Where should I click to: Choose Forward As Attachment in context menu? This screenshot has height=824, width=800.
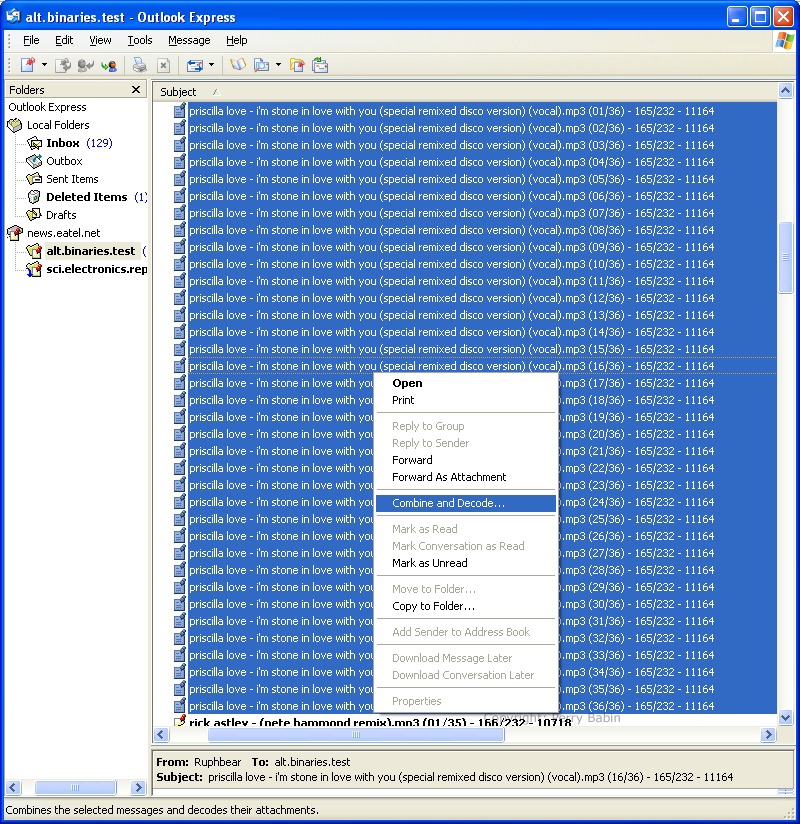[466, 477]
